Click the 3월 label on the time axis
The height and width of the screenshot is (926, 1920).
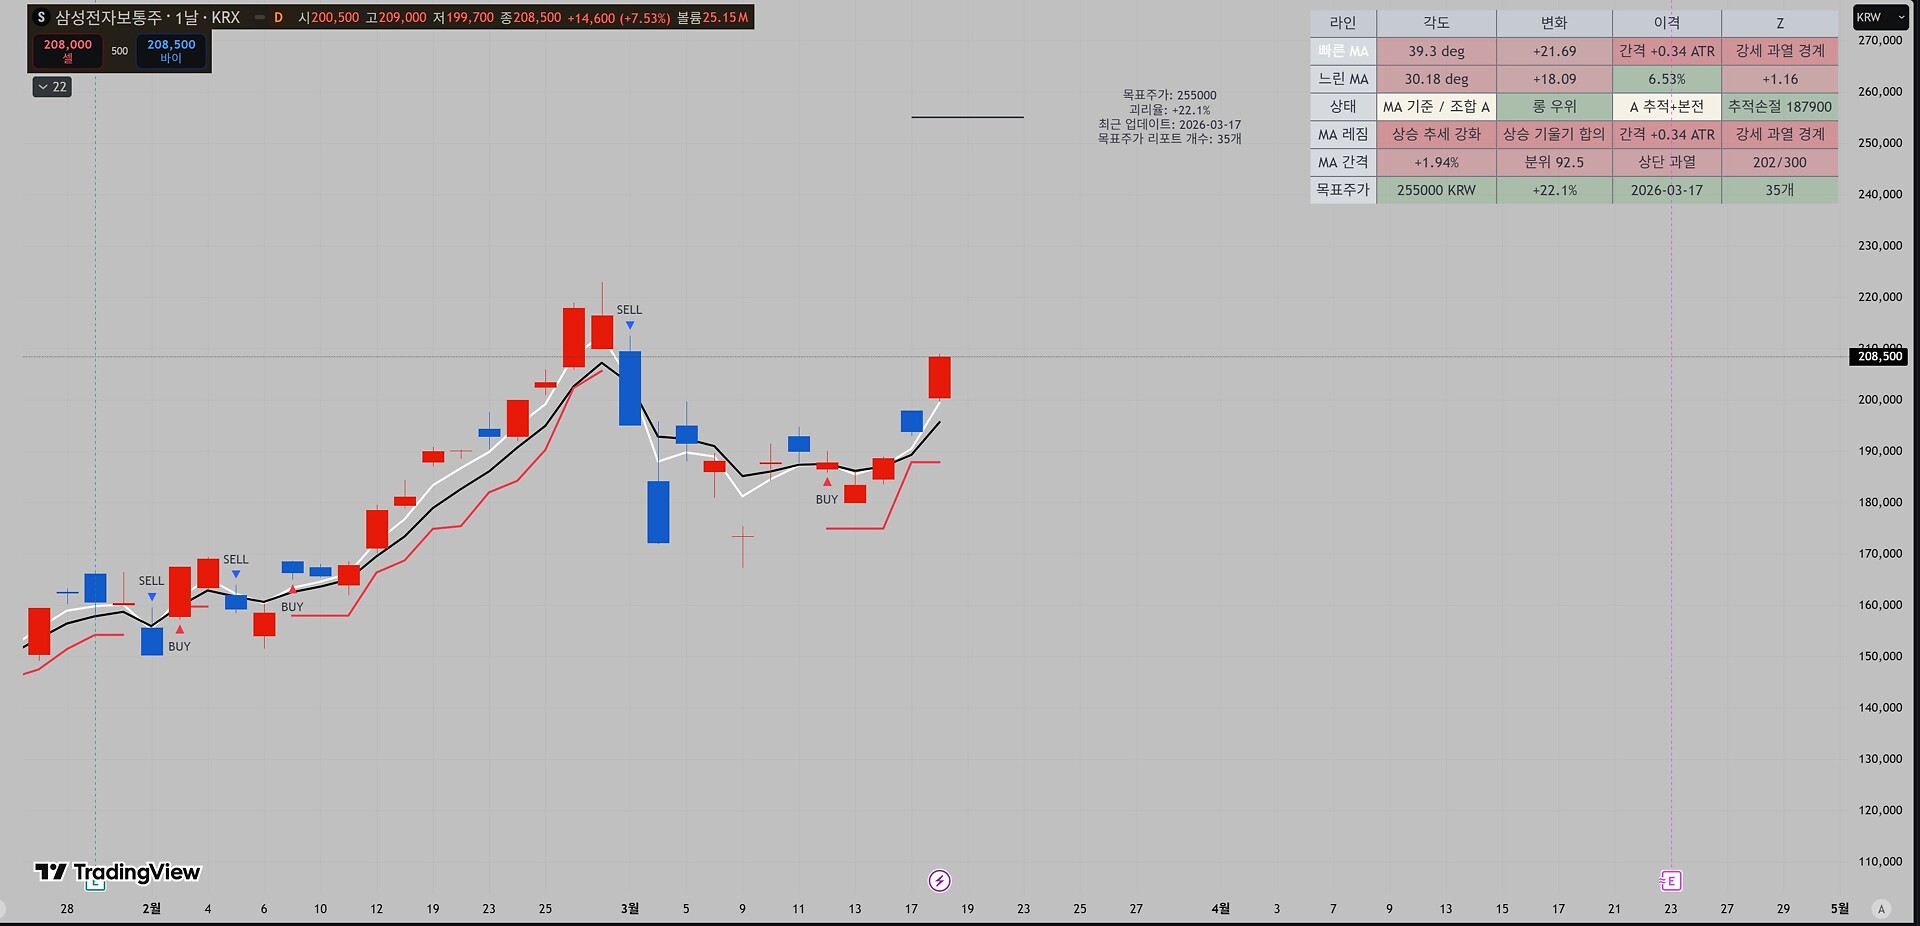click(630, 909)
